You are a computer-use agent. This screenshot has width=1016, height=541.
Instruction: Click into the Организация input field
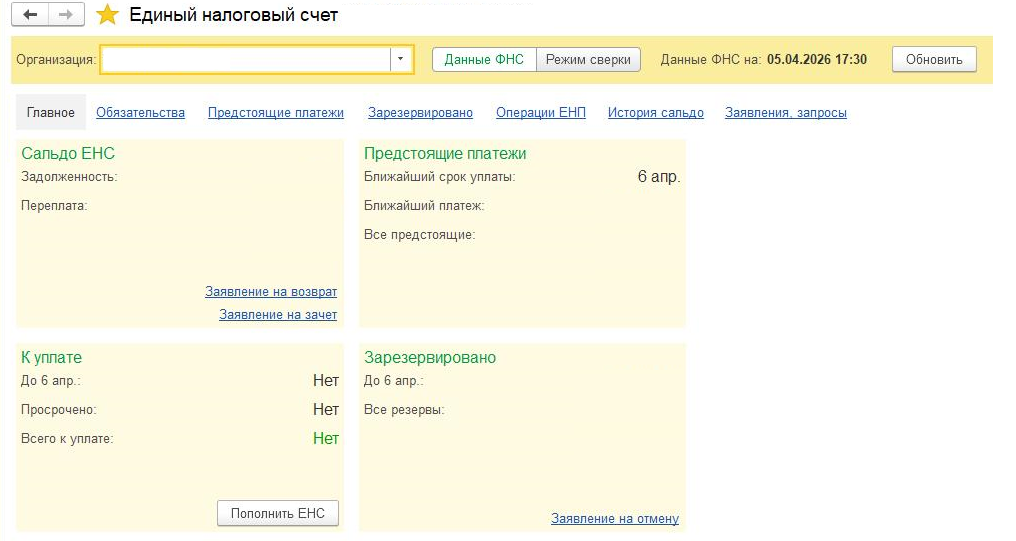(245, 59)
